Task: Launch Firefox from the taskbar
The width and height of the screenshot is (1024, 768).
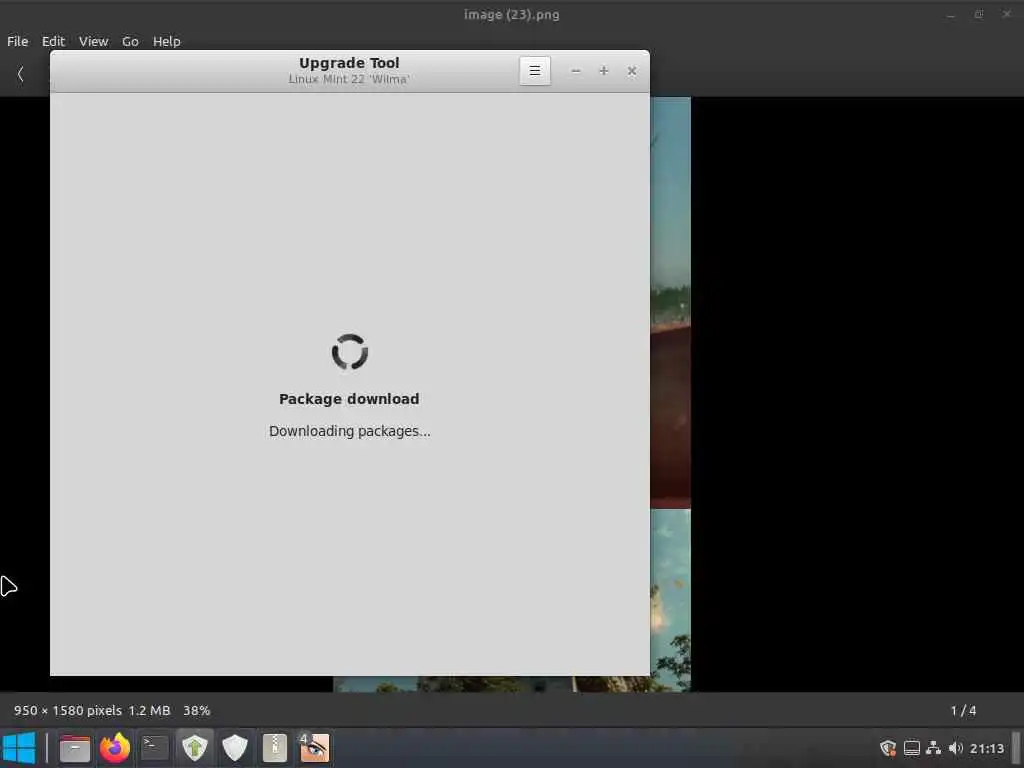Action: coord(115,748)
